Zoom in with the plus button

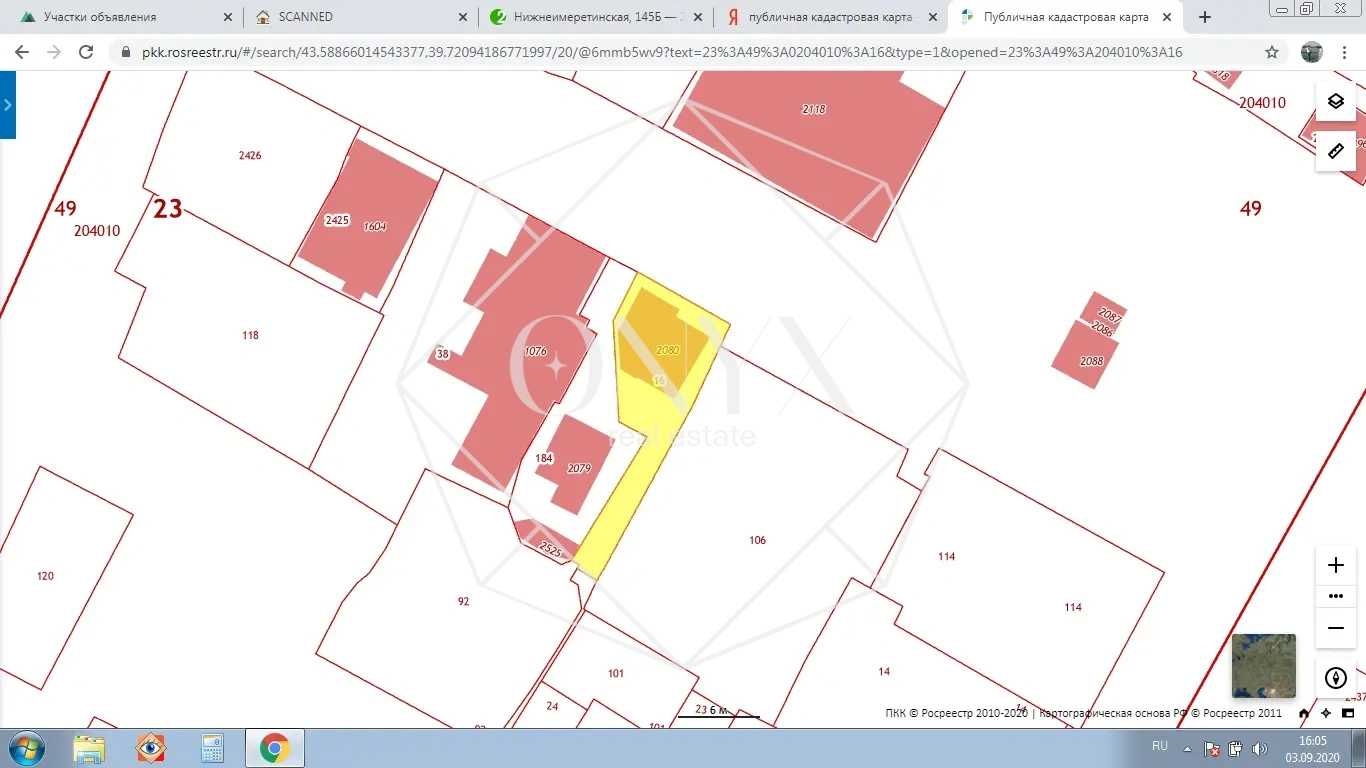point(1335,565)
